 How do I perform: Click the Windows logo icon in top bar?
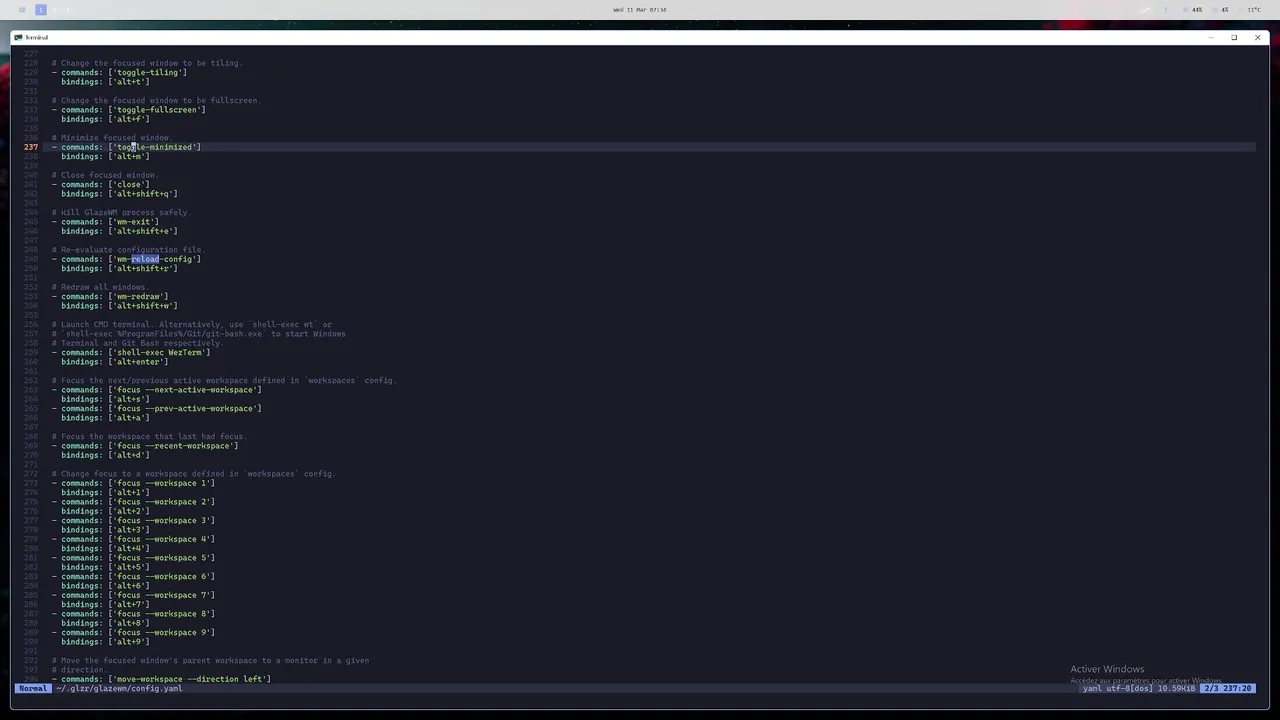tap(22, 10)
